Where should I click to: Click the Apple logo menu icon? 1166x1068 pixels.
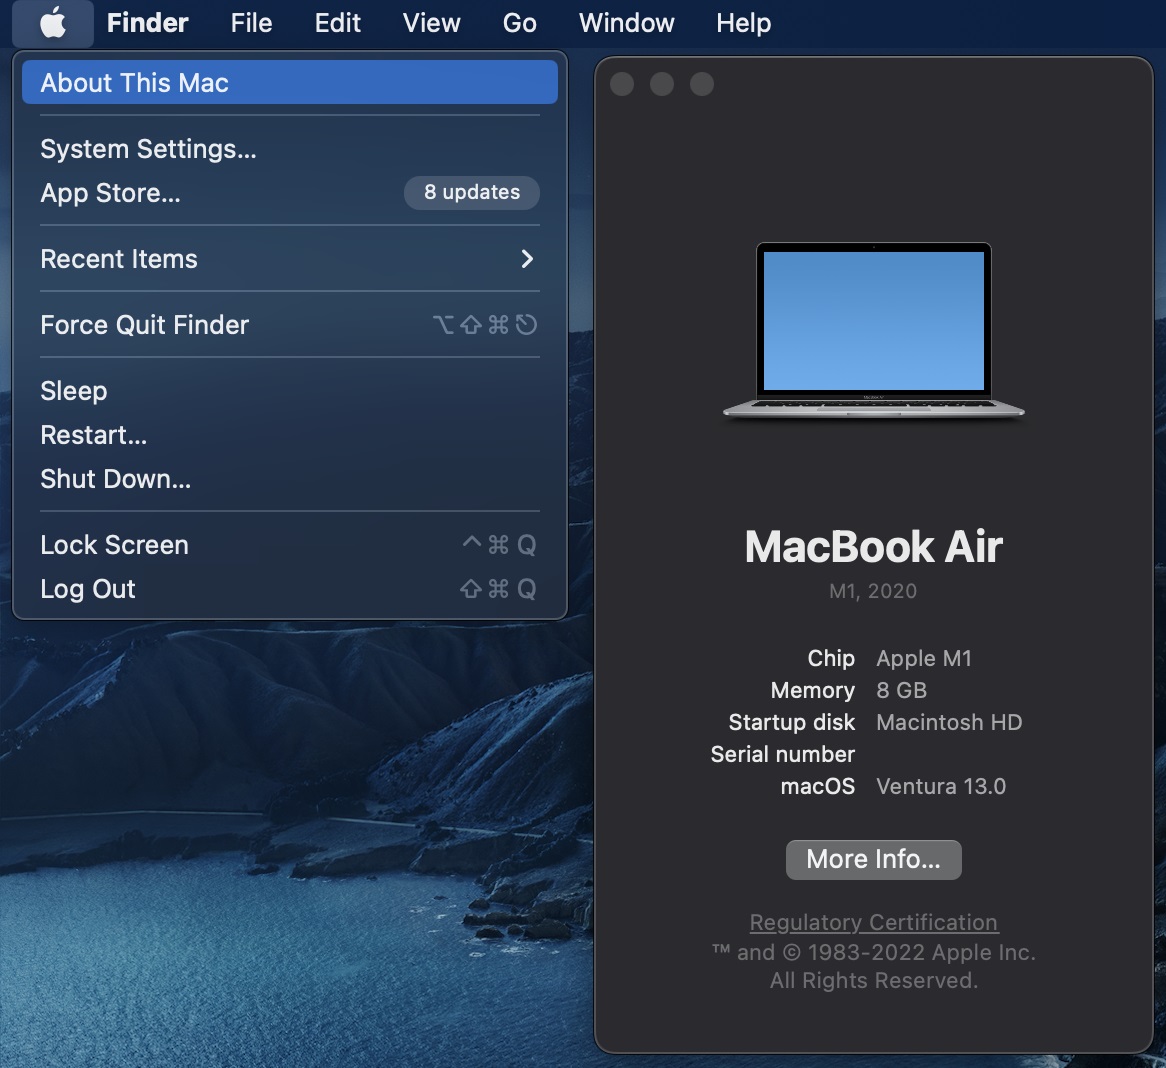coord(53,23)
